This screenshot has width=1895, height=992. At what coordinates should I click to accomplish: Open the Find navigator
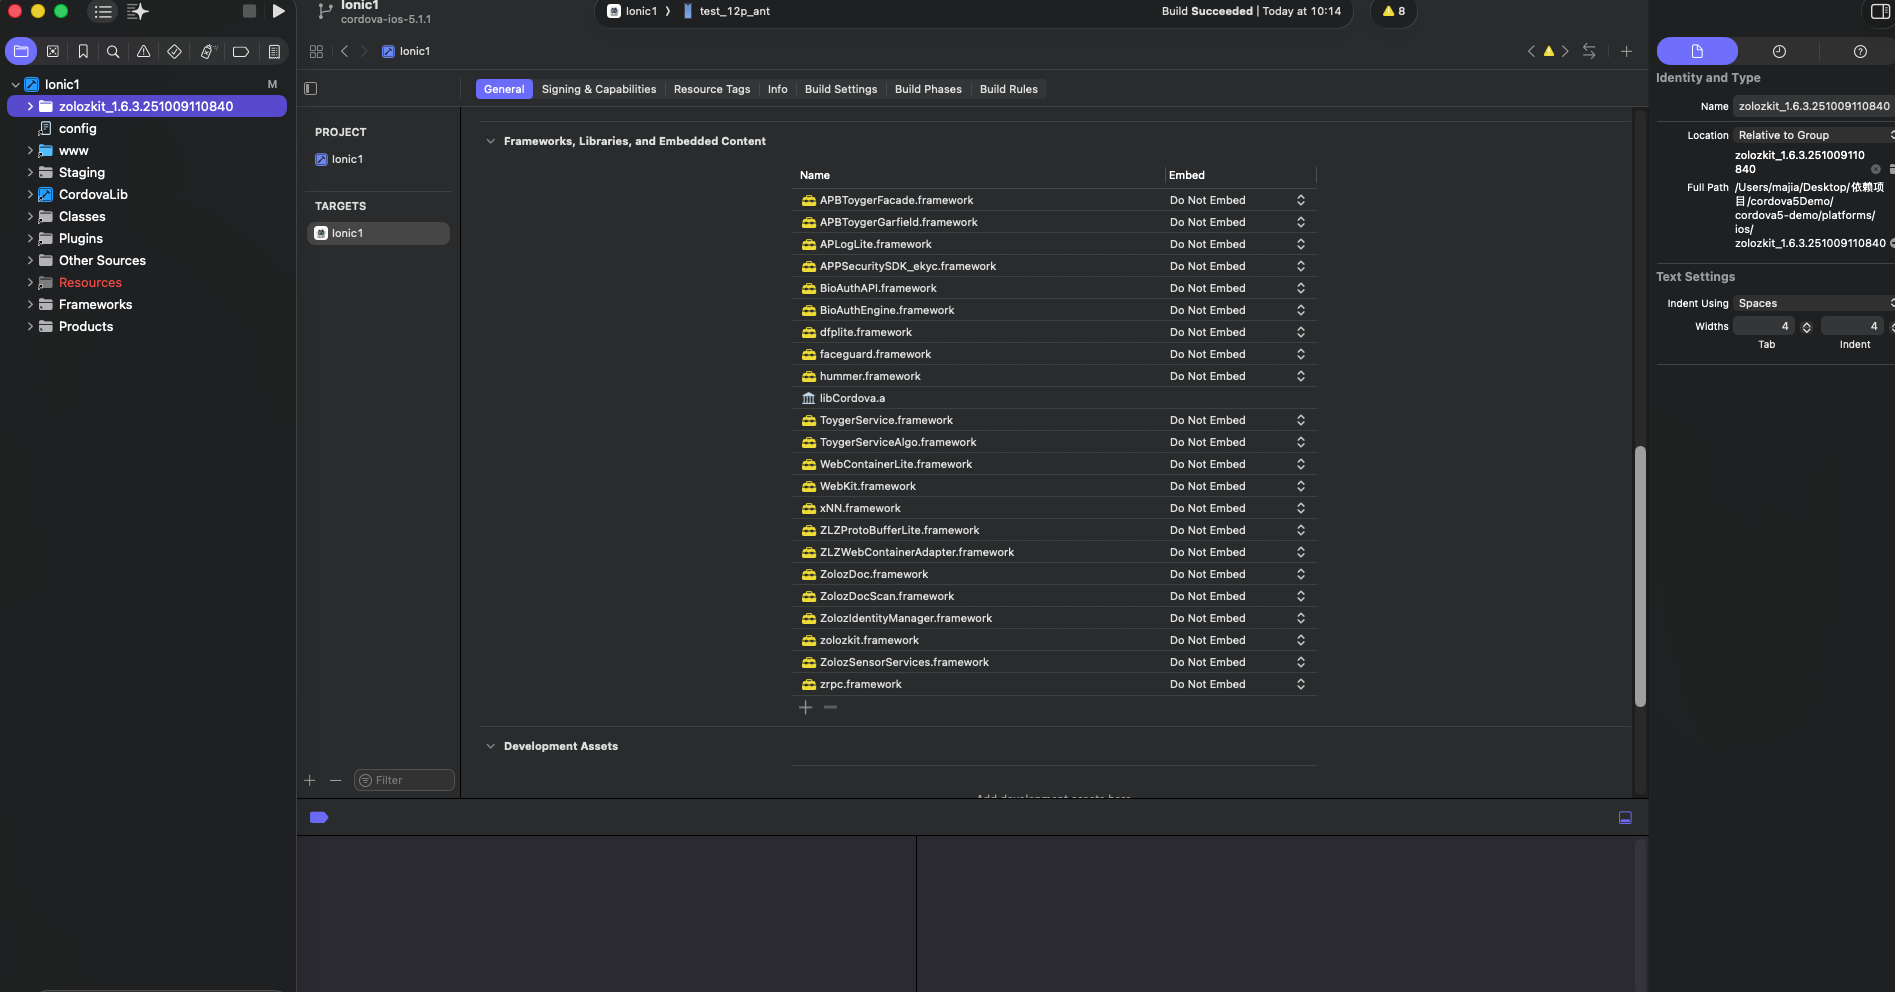[113, 51]
